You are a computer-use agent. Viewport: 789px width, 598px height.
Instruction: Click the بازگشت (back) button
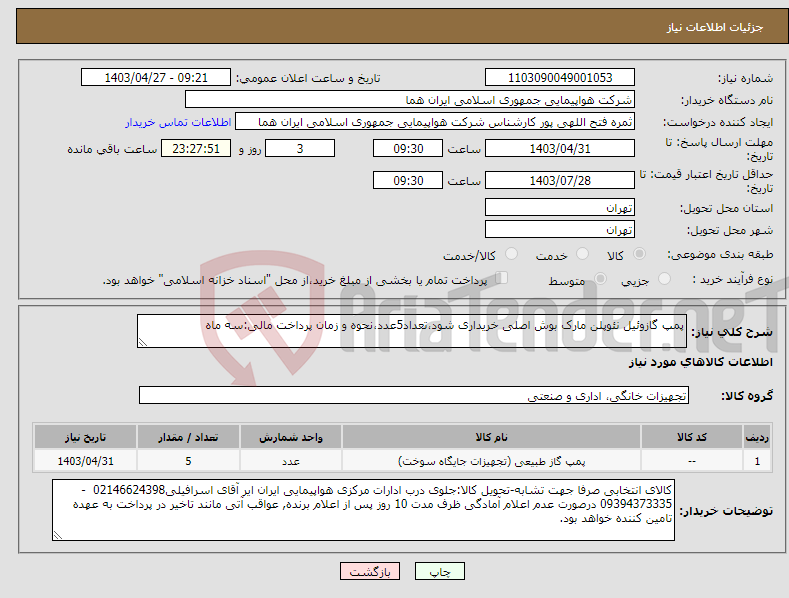point(370,572)
